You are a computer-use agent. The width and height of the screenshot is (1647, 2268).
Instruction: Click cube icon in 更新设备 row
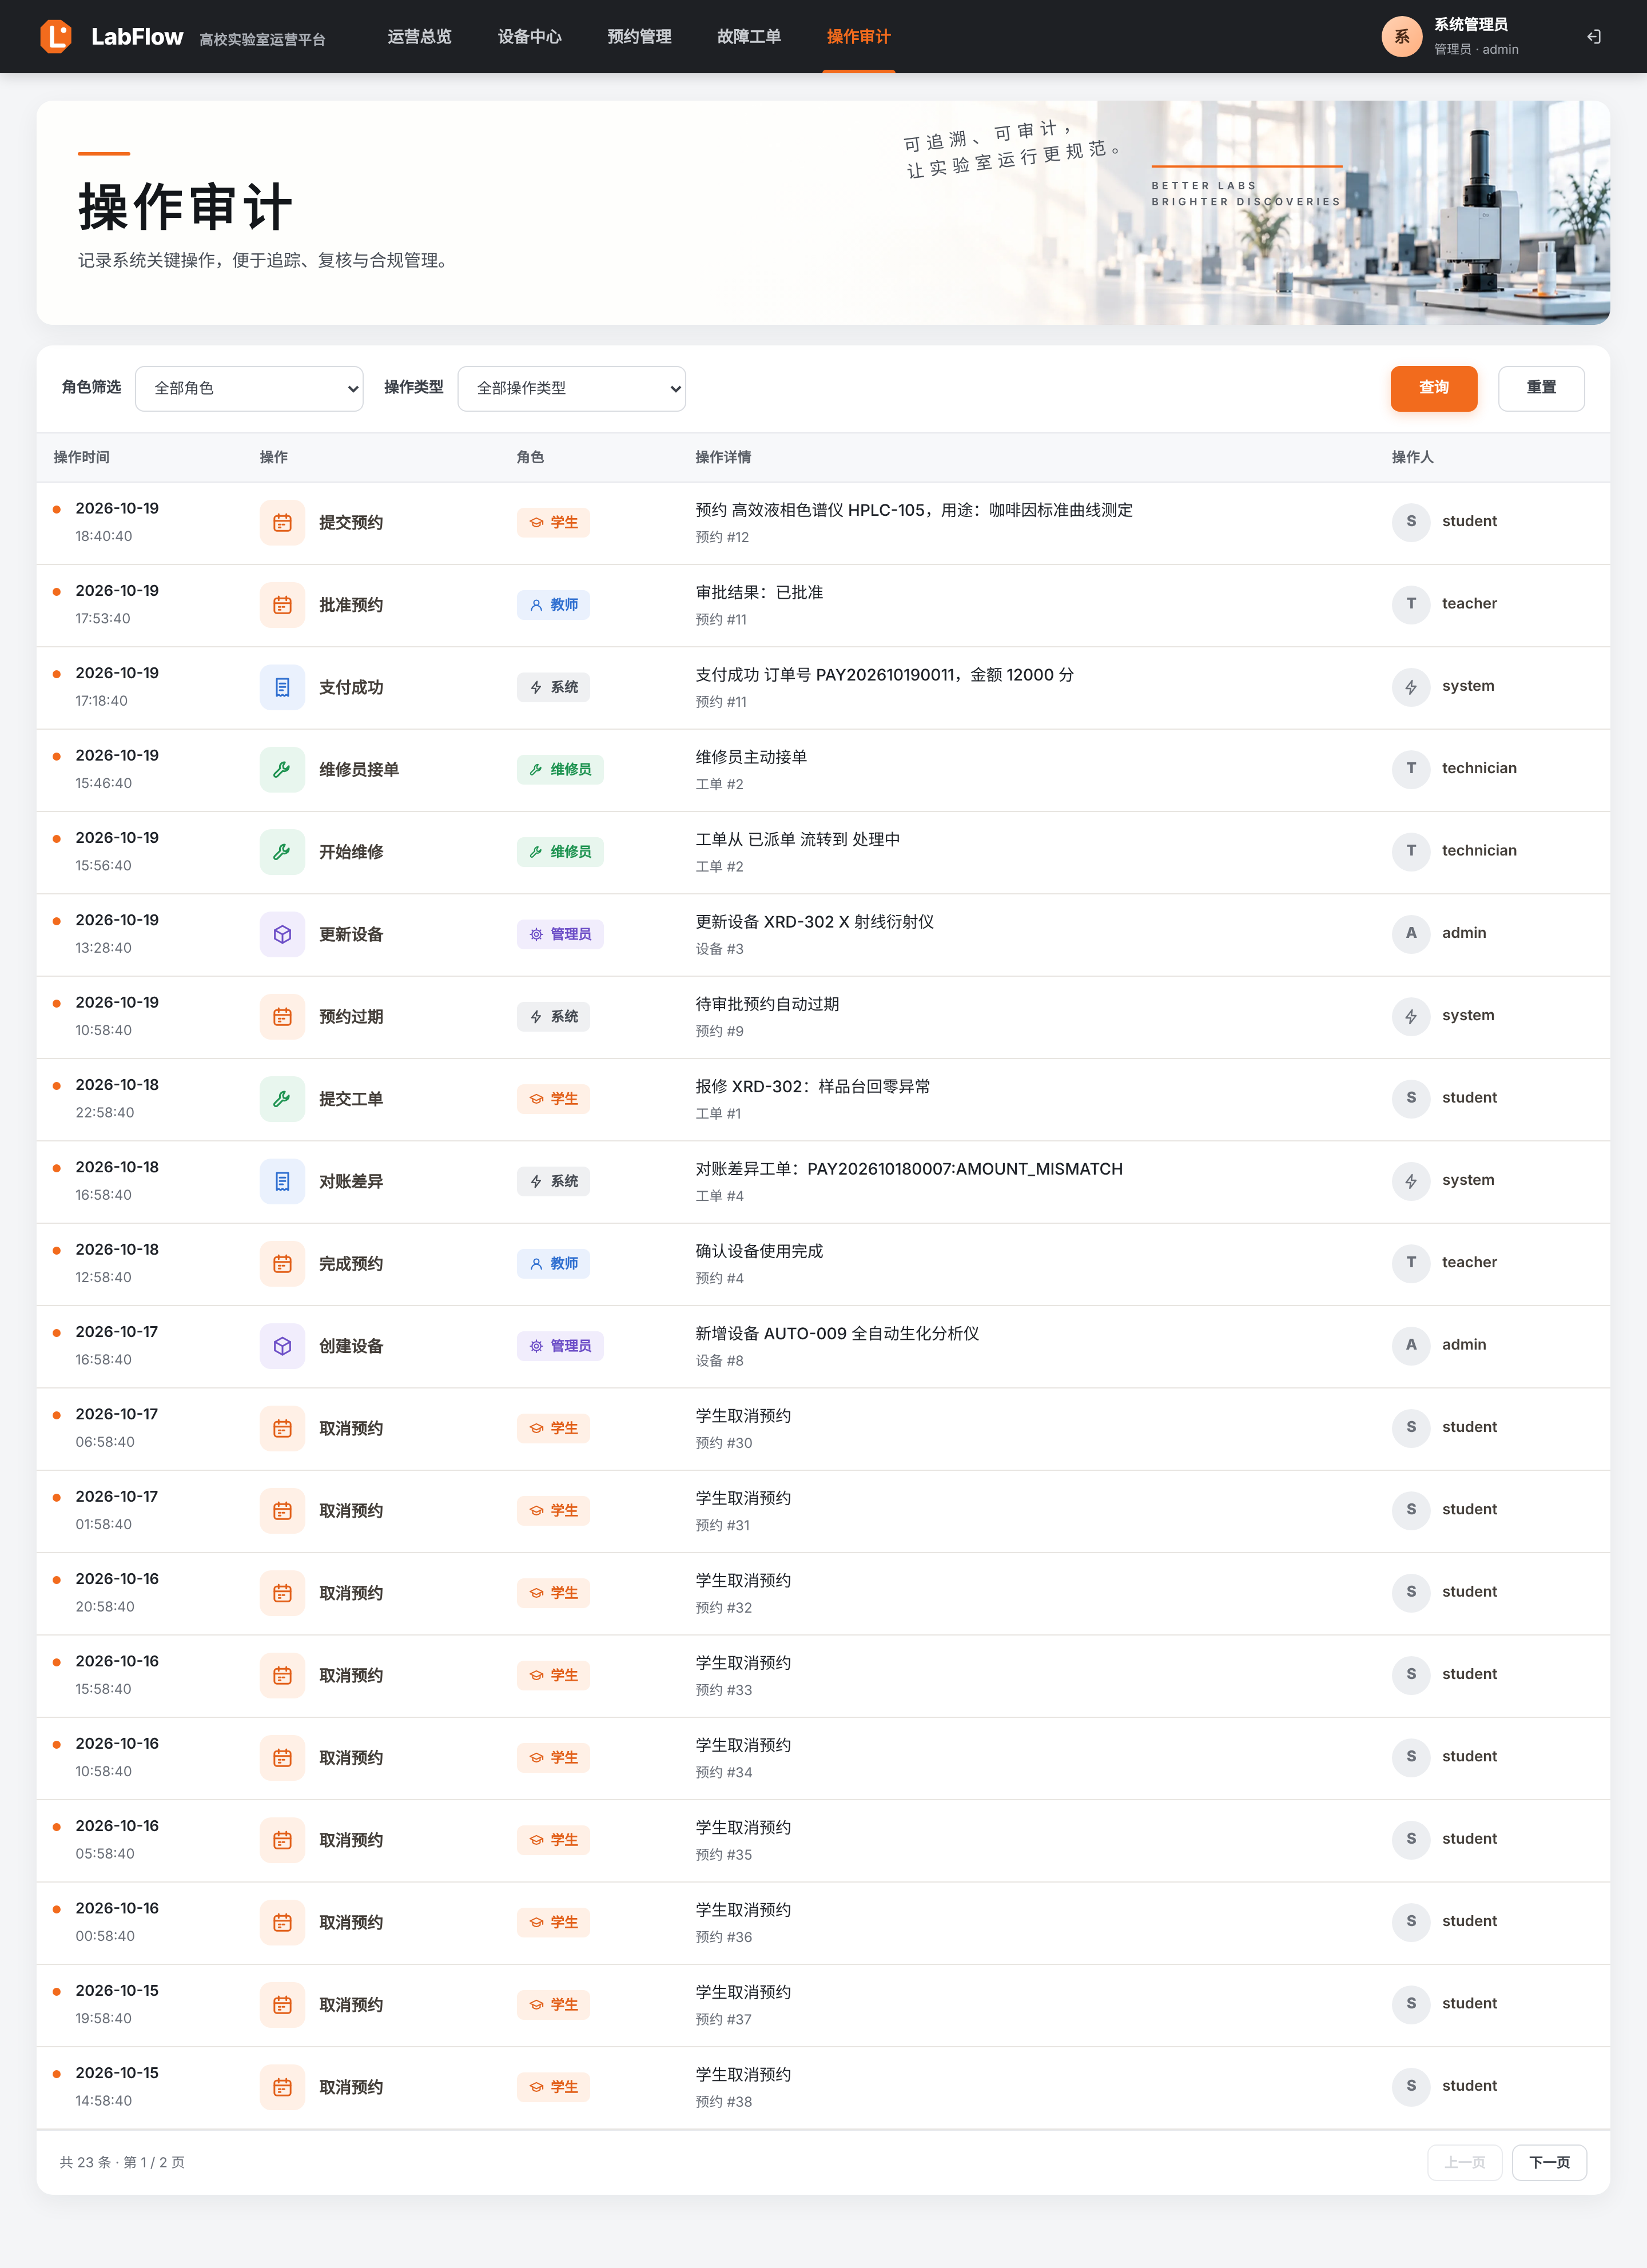click(x=282, y=934)
